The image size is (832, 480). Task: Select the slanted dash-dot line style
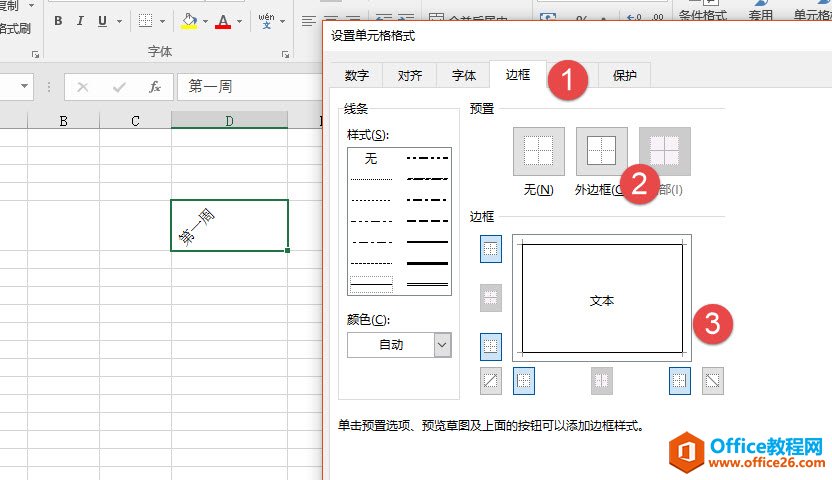tap(427, 179)
